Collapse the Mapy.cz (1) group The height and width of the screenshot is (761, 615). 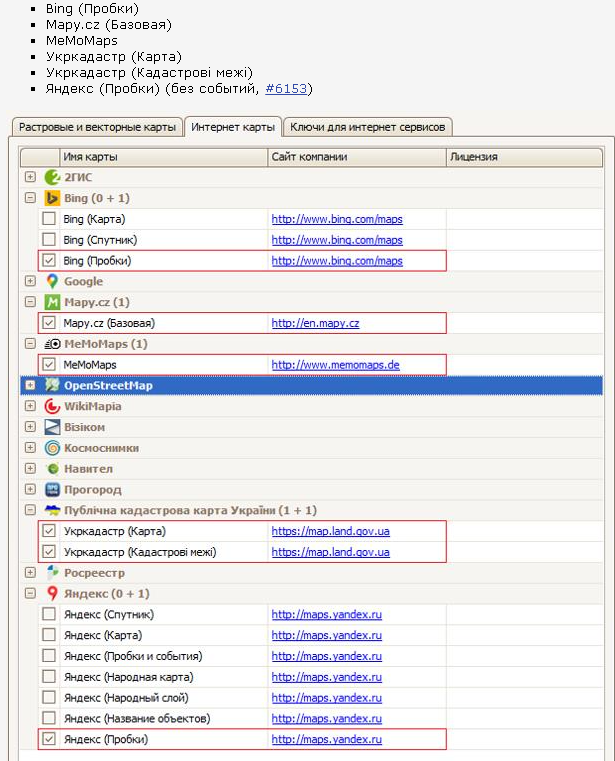coord(30,302)
